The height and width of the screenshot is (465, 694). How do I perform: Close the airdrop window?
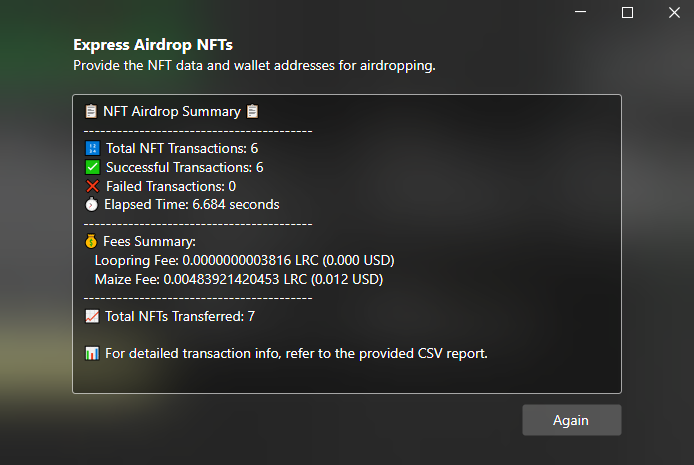(674, 12)
